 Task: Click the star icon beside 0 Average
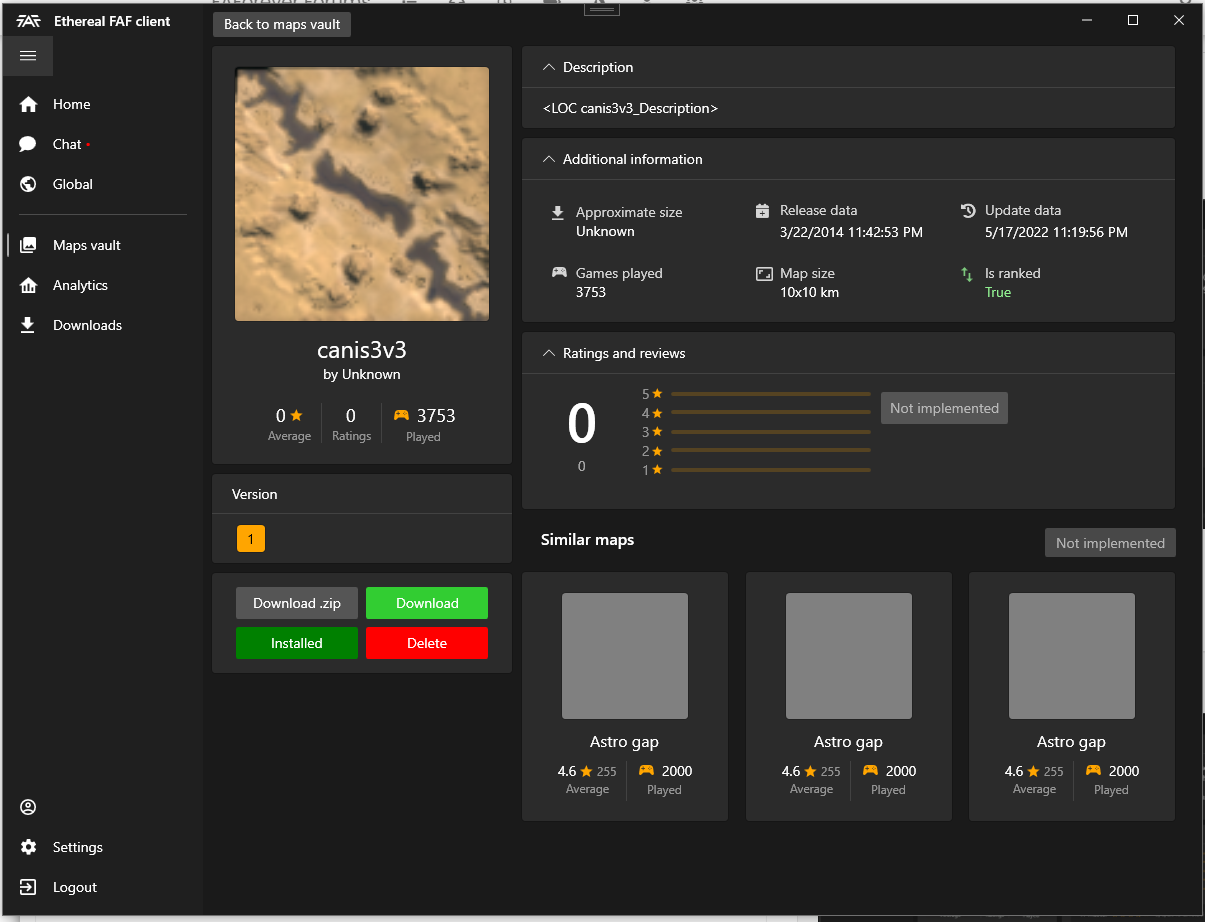point(296,415)
